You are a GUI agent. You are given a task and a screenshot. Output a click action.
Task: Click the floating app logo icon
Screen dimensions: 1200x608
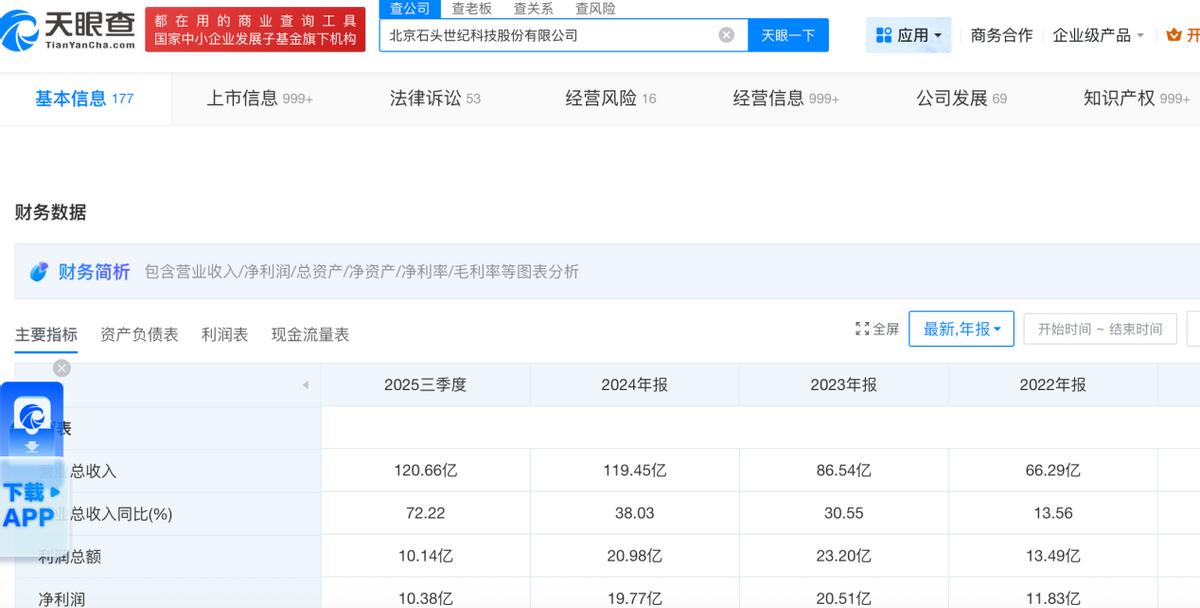tap(32, 414)
